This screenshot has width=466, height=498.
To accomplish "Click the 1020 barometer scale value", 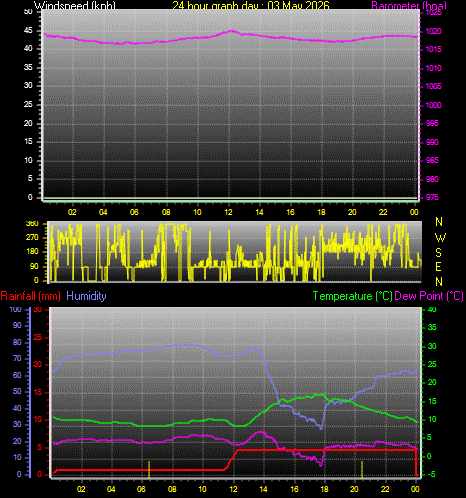I will pos(434,31).
